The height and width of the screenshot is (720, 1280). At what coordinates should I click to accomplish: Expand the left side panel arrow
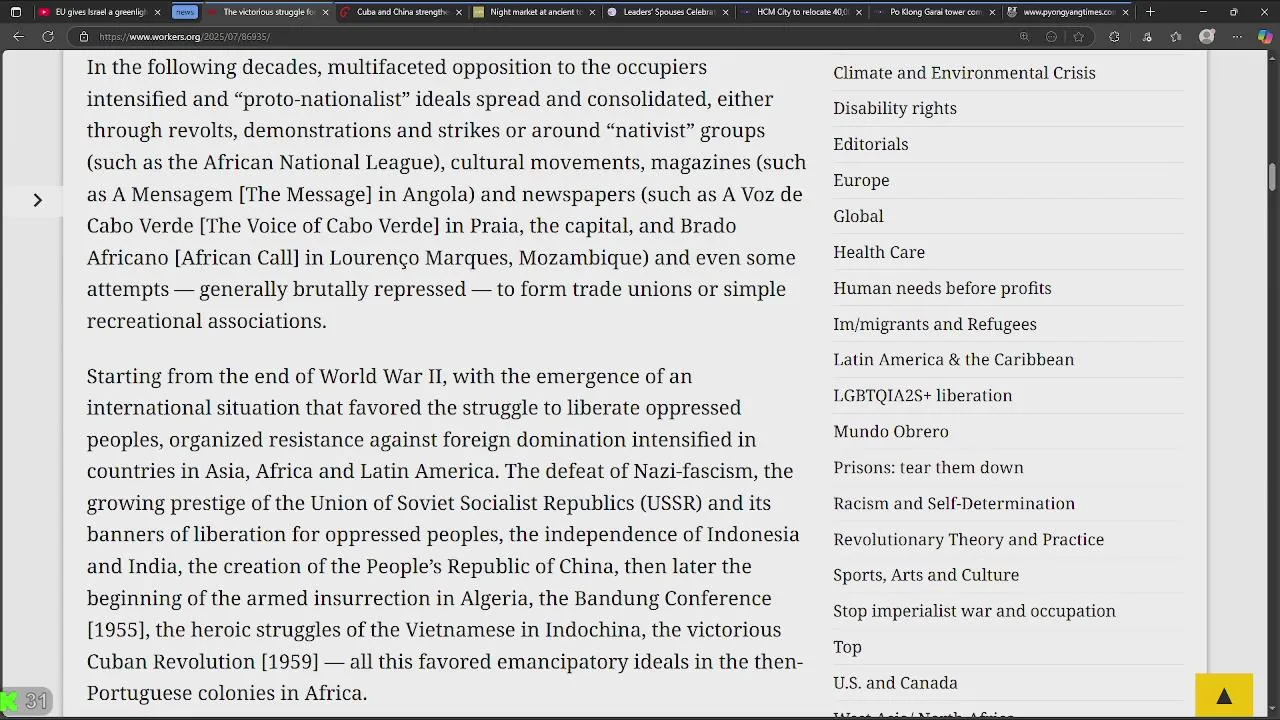point(37,200)
